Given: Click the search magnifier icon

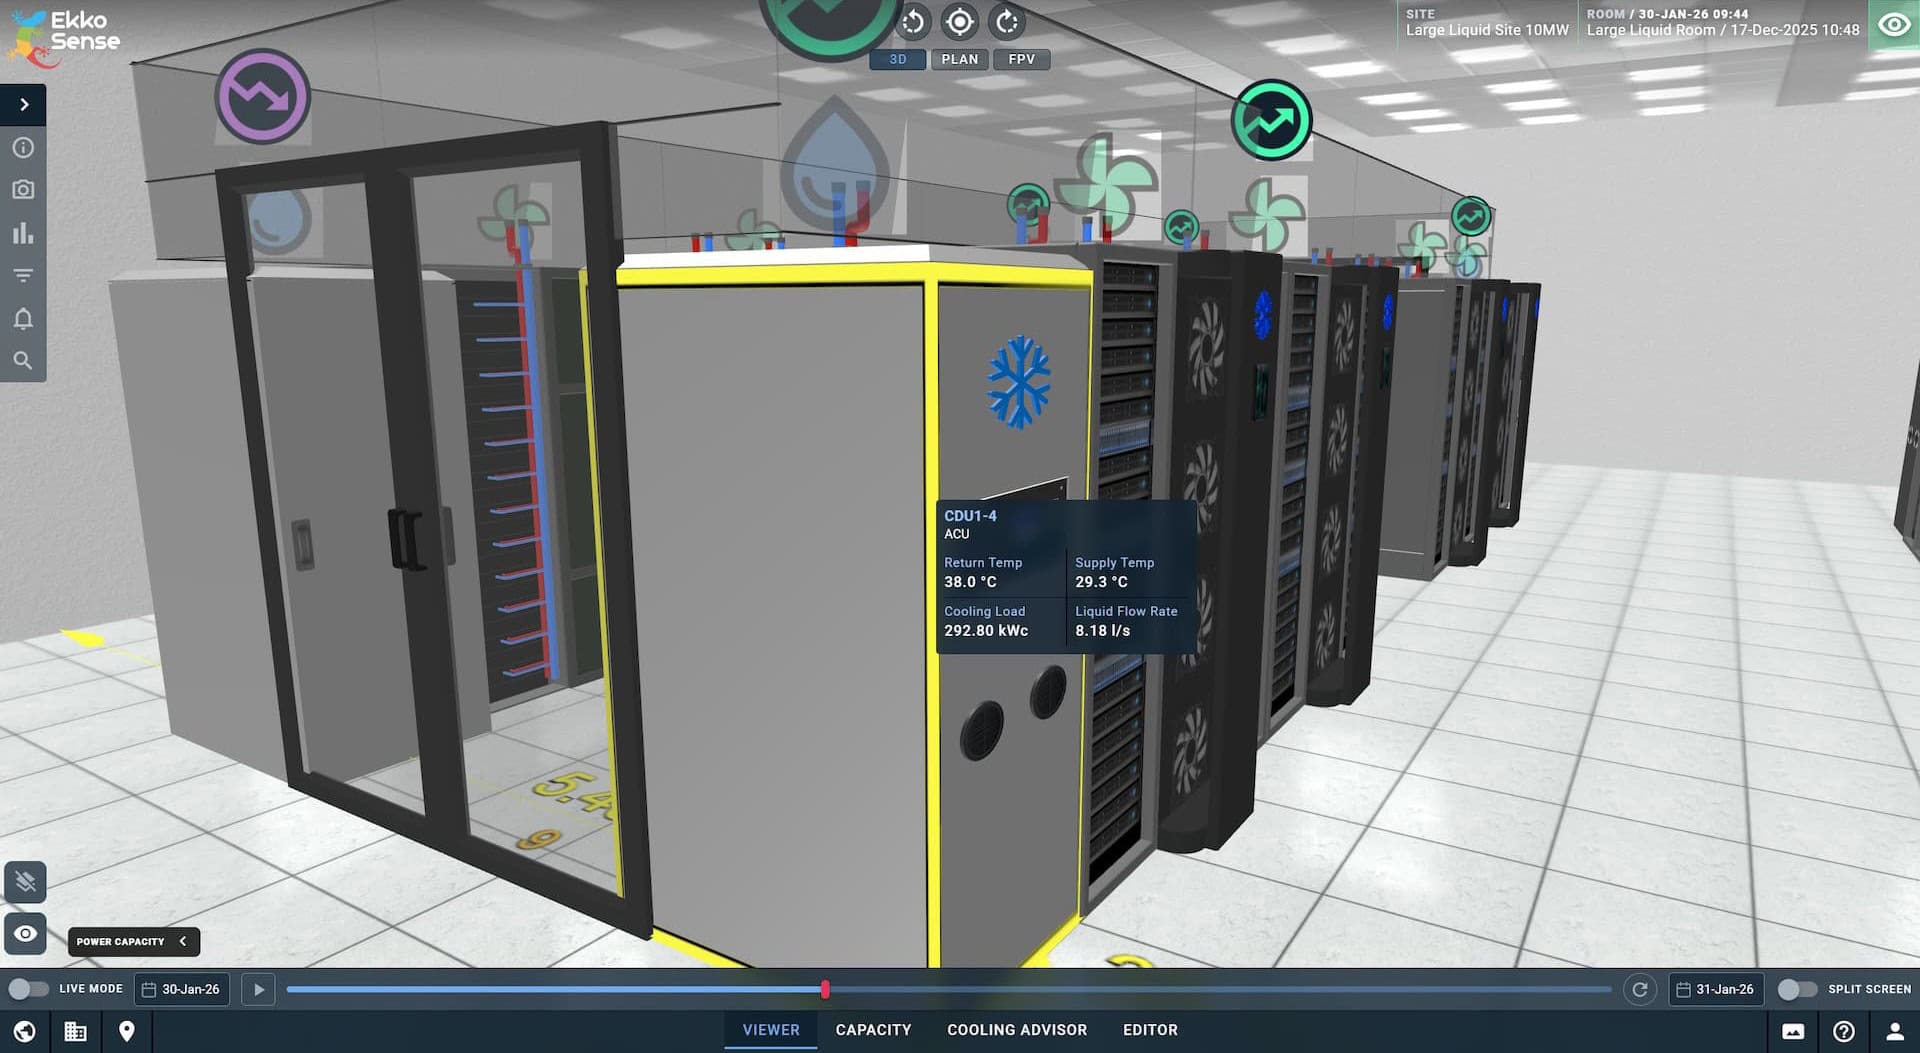Looking at the screenshot, I should tap(23, 361).
